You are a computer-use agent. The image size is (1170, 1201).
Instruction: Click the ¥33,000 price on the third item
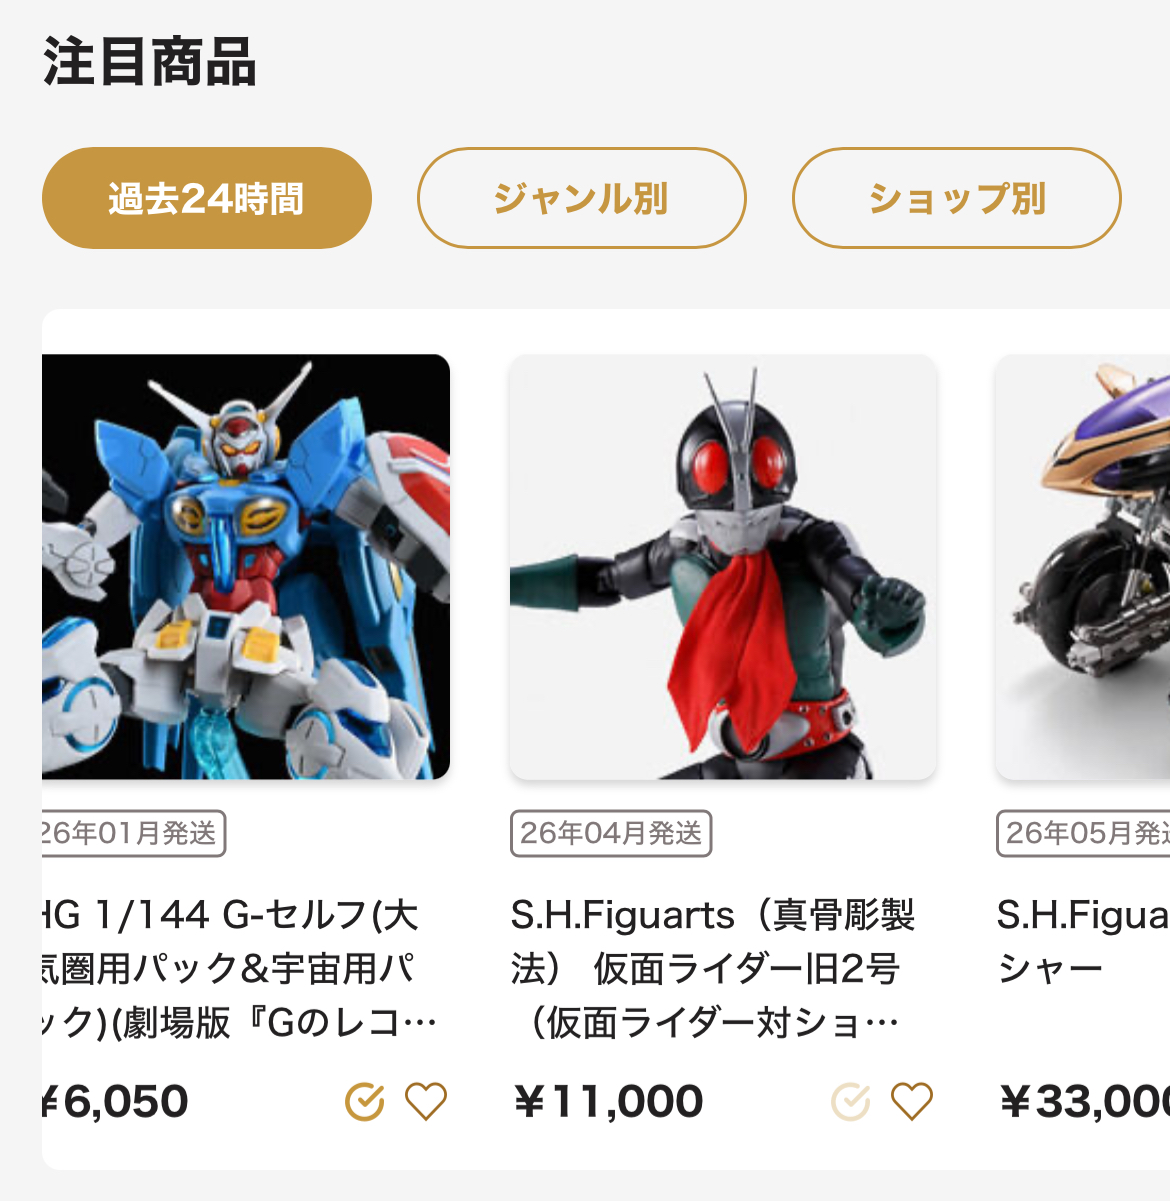(x=1084, y=1102)
